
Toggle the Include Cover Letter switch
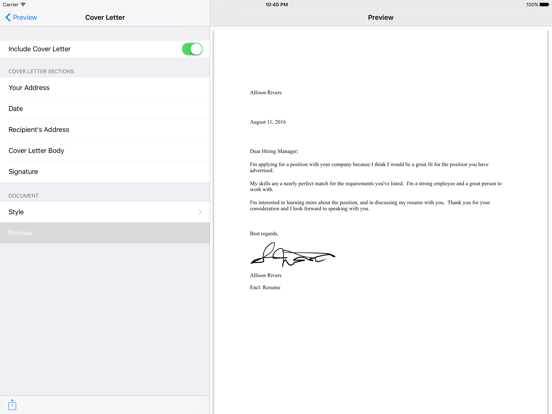tap(192, 49)
